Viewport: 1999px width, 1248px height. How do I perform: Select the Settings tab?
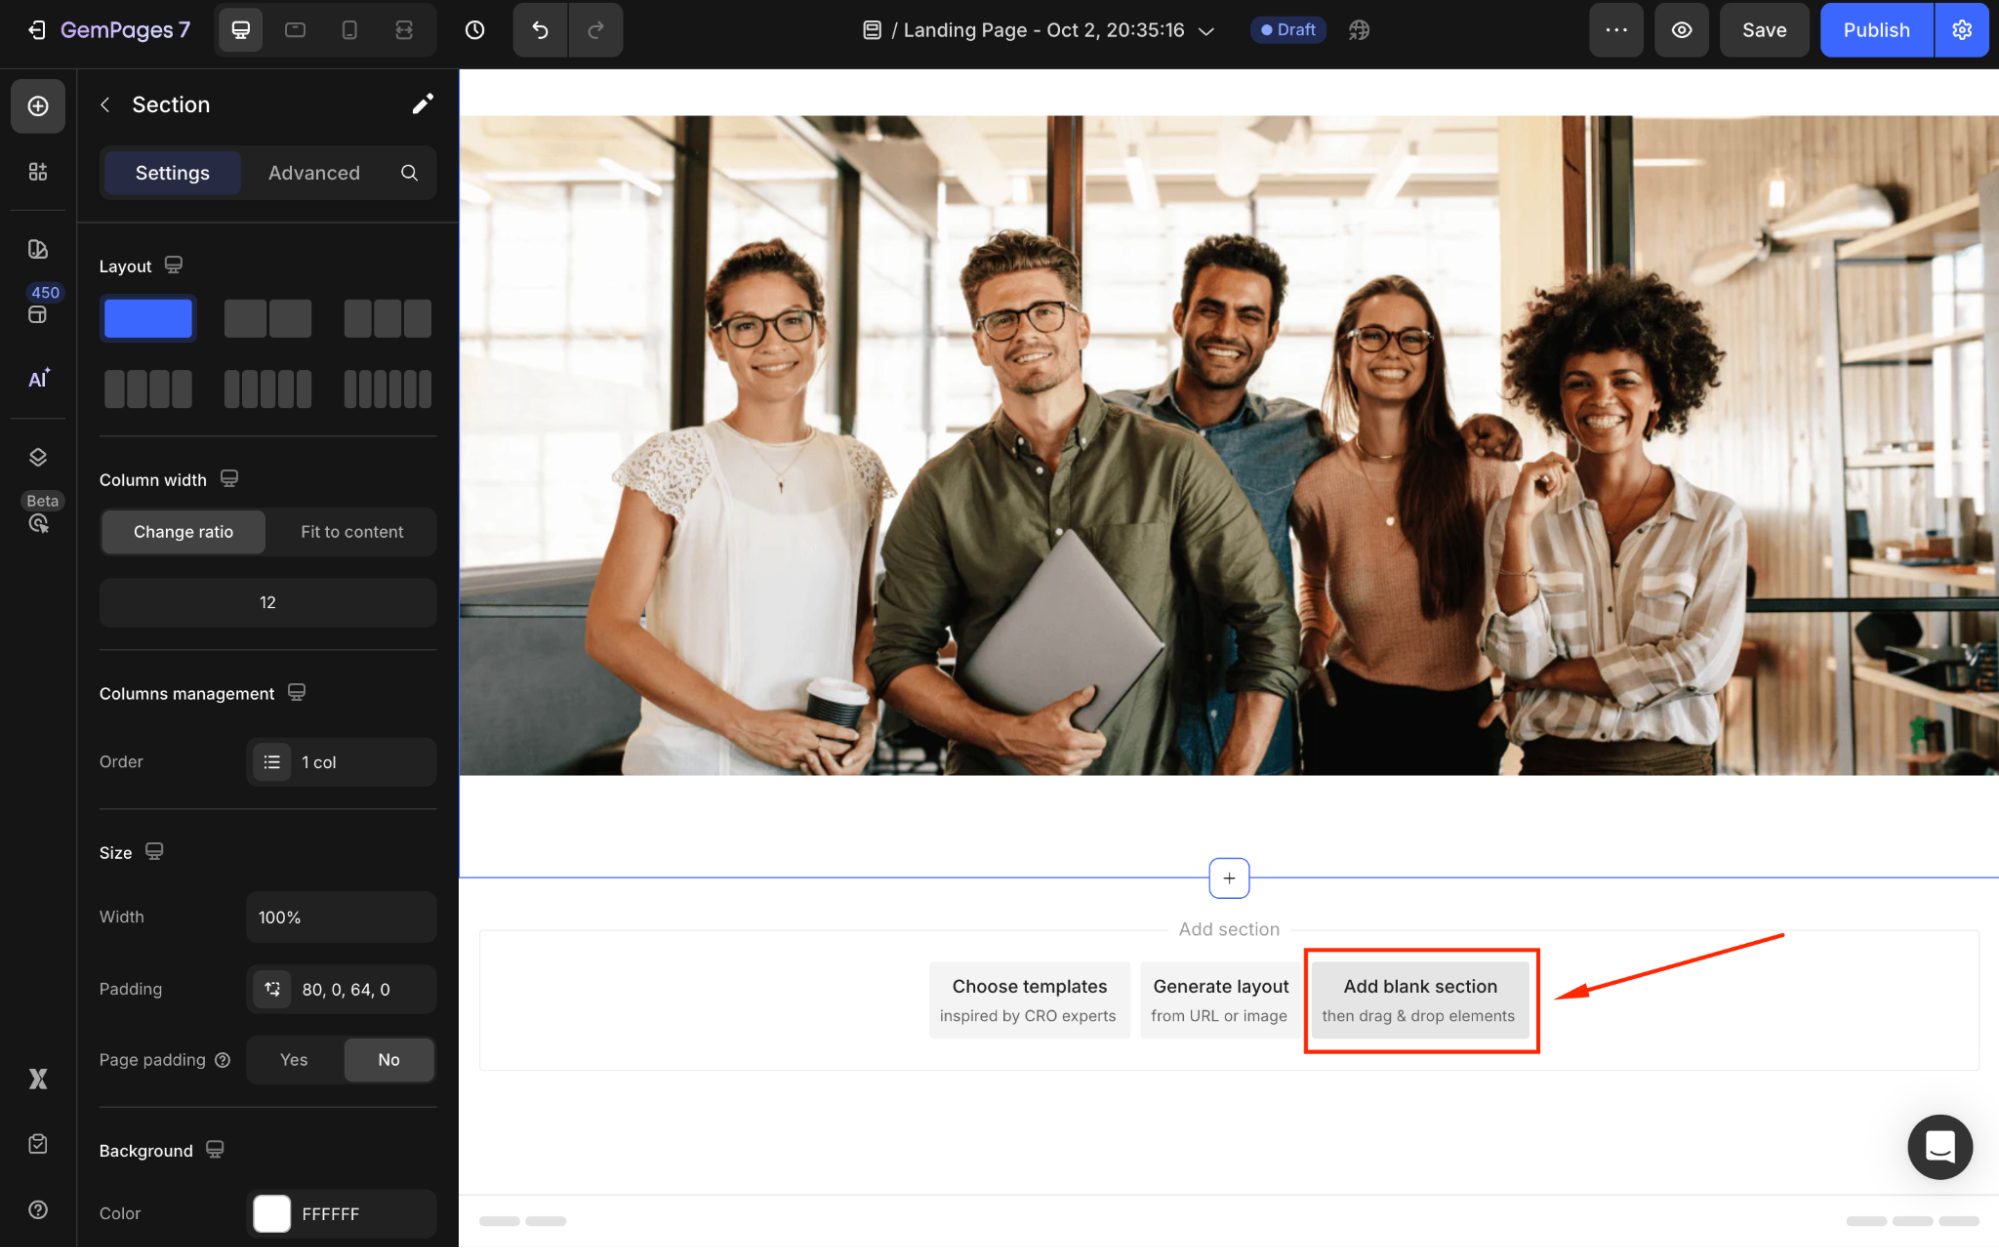[x=172, y=173]
